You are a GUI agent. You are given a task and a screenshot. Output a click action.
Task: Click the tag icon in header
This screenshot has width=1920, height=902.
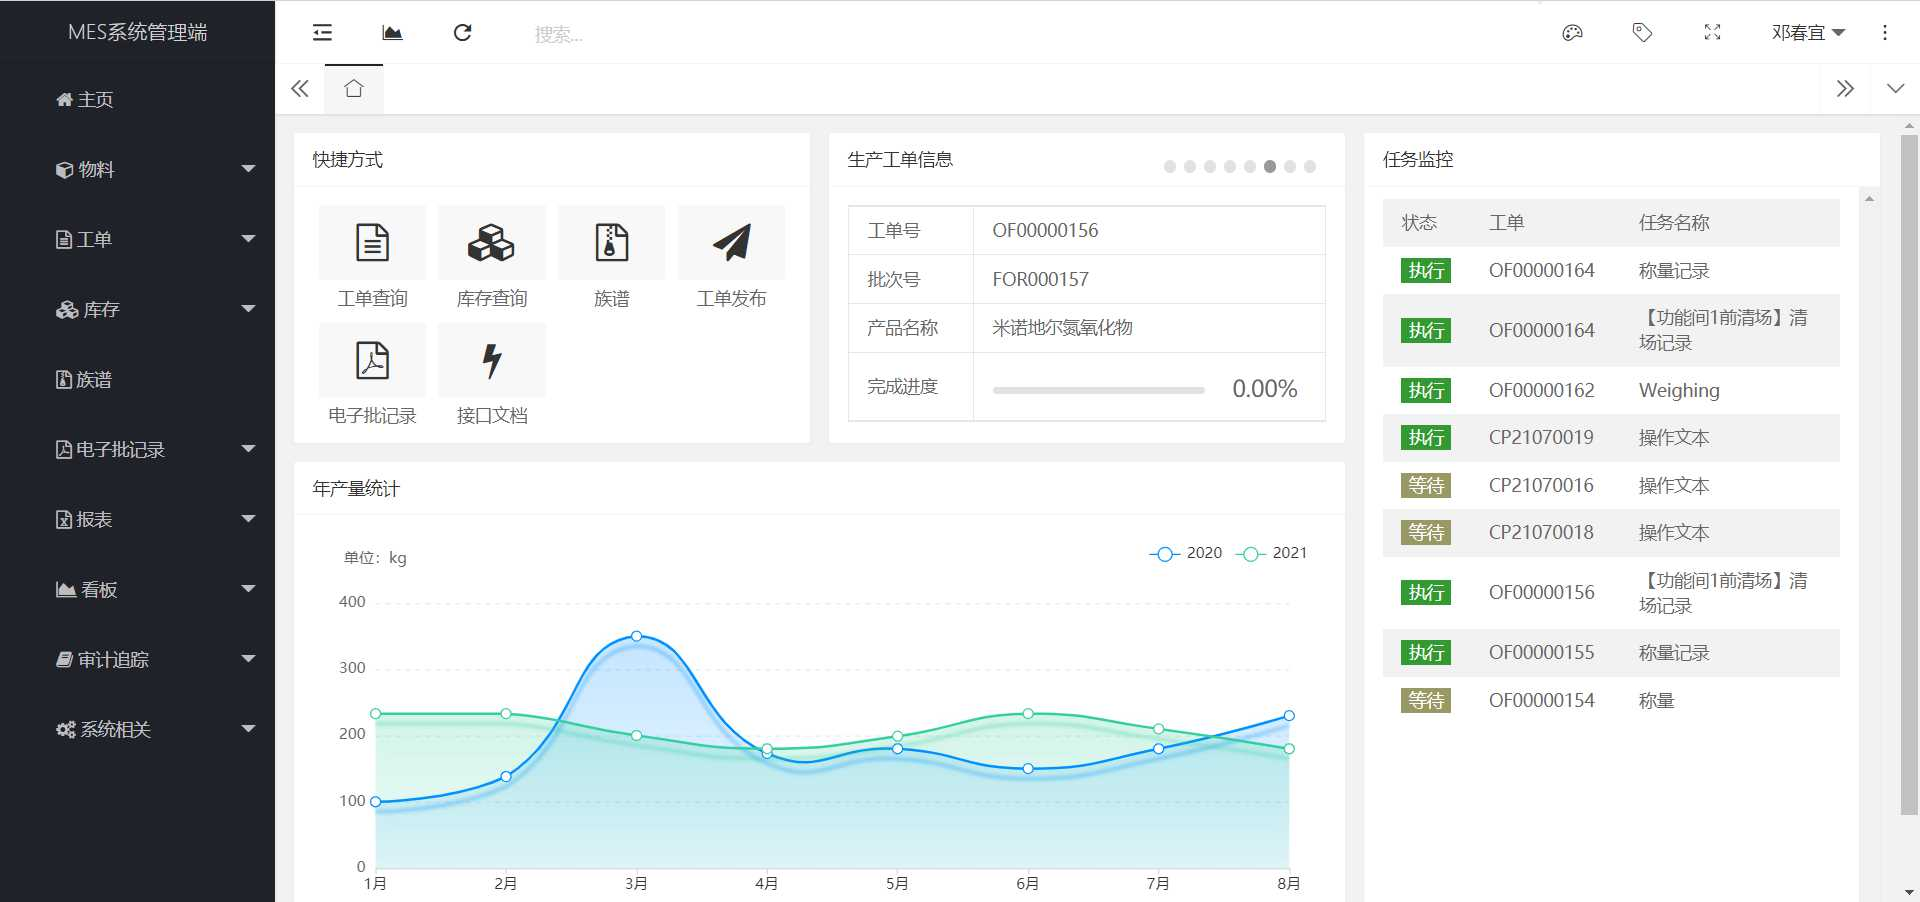coord(1642,33)
